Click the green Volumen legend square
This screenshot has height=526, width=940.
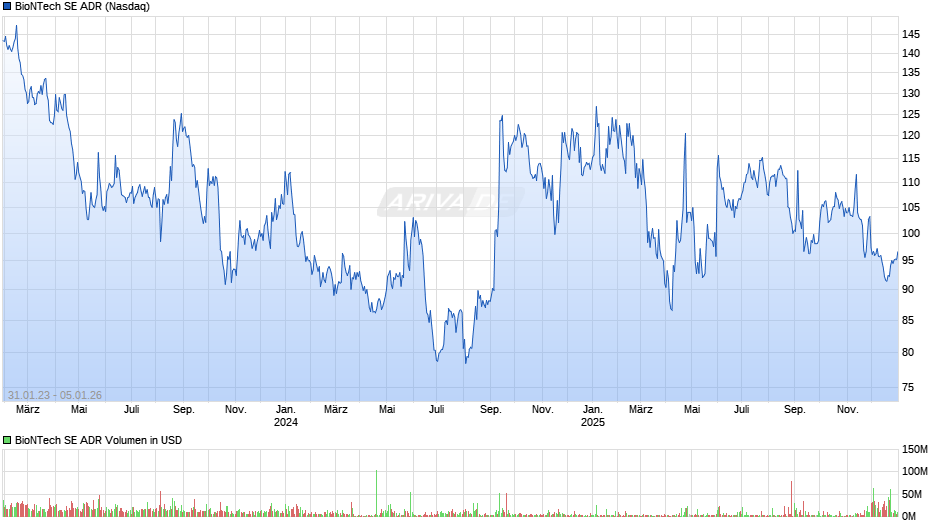click(7, 440)
